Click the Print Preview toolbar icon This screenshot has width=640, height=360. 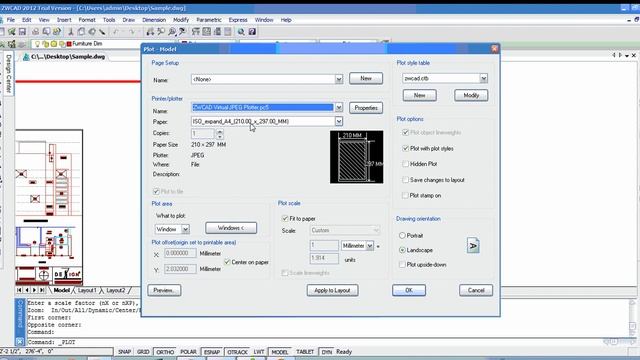(46, 31)
